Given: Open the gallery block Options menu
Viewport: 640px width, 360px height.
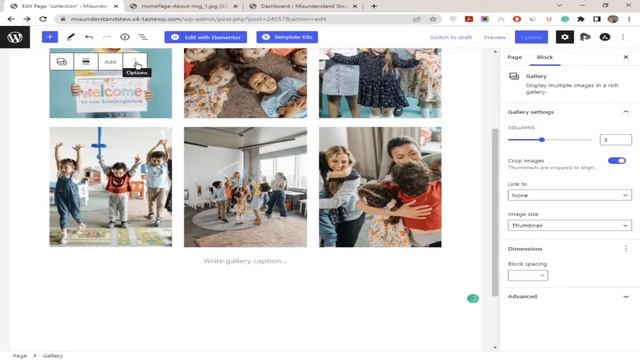Looking at the screenshot, I should tap(135, 62).
